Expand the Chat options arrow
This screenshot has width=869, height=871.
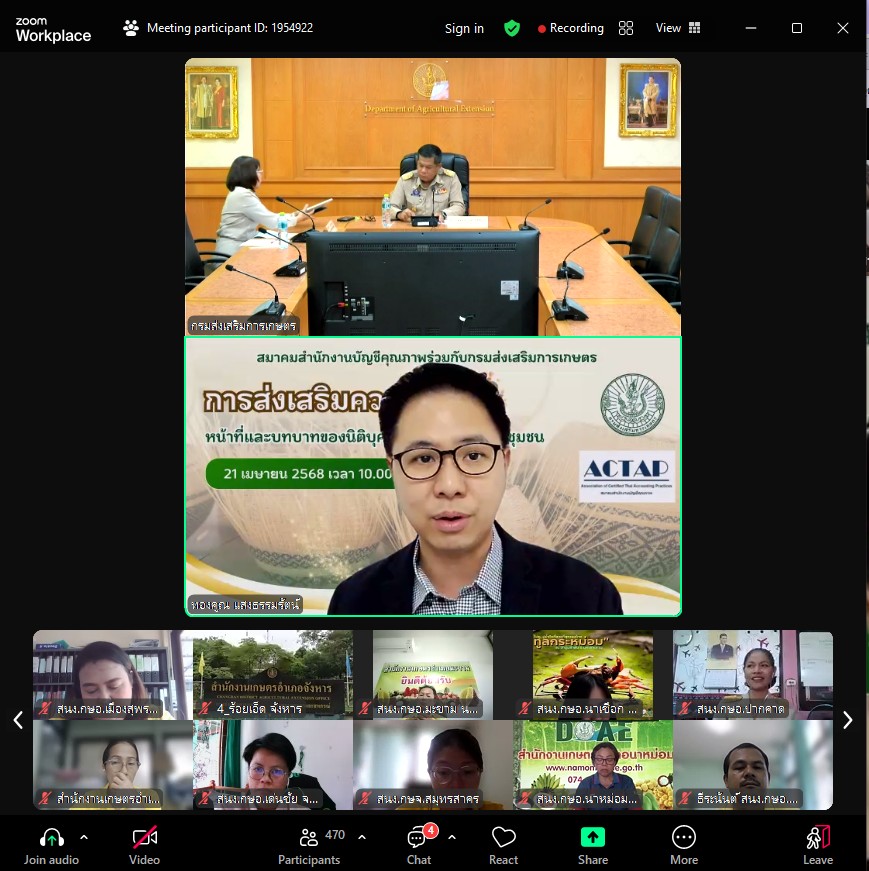(x=452, y=837)
